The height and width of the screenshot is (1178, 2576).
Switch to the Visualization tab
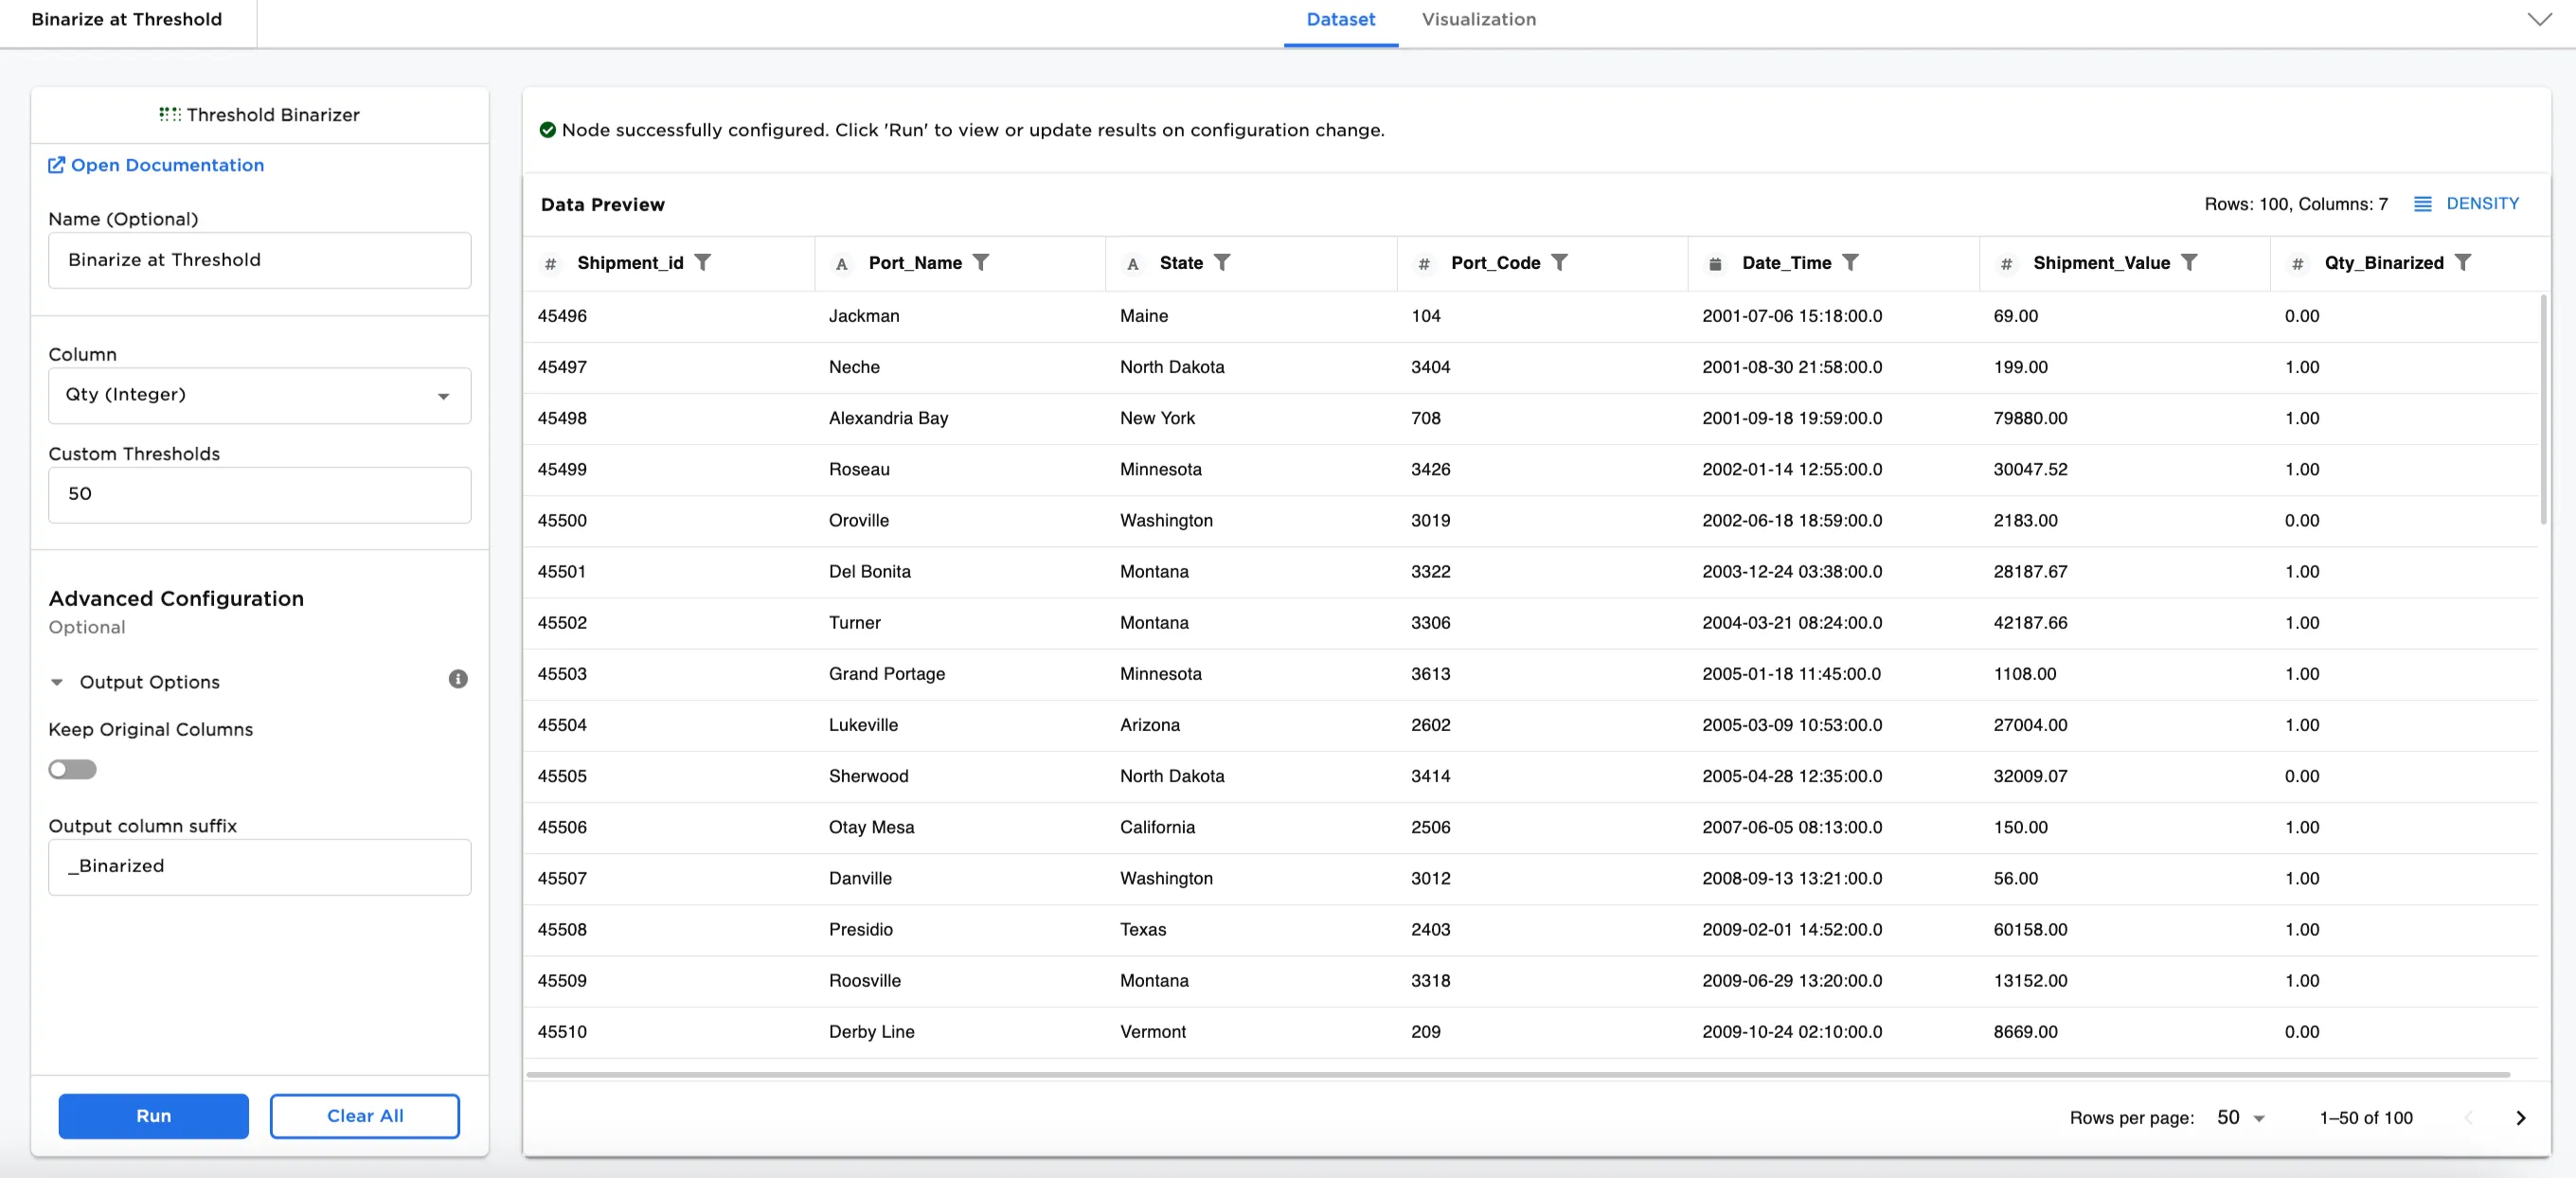click(1478, 19)
